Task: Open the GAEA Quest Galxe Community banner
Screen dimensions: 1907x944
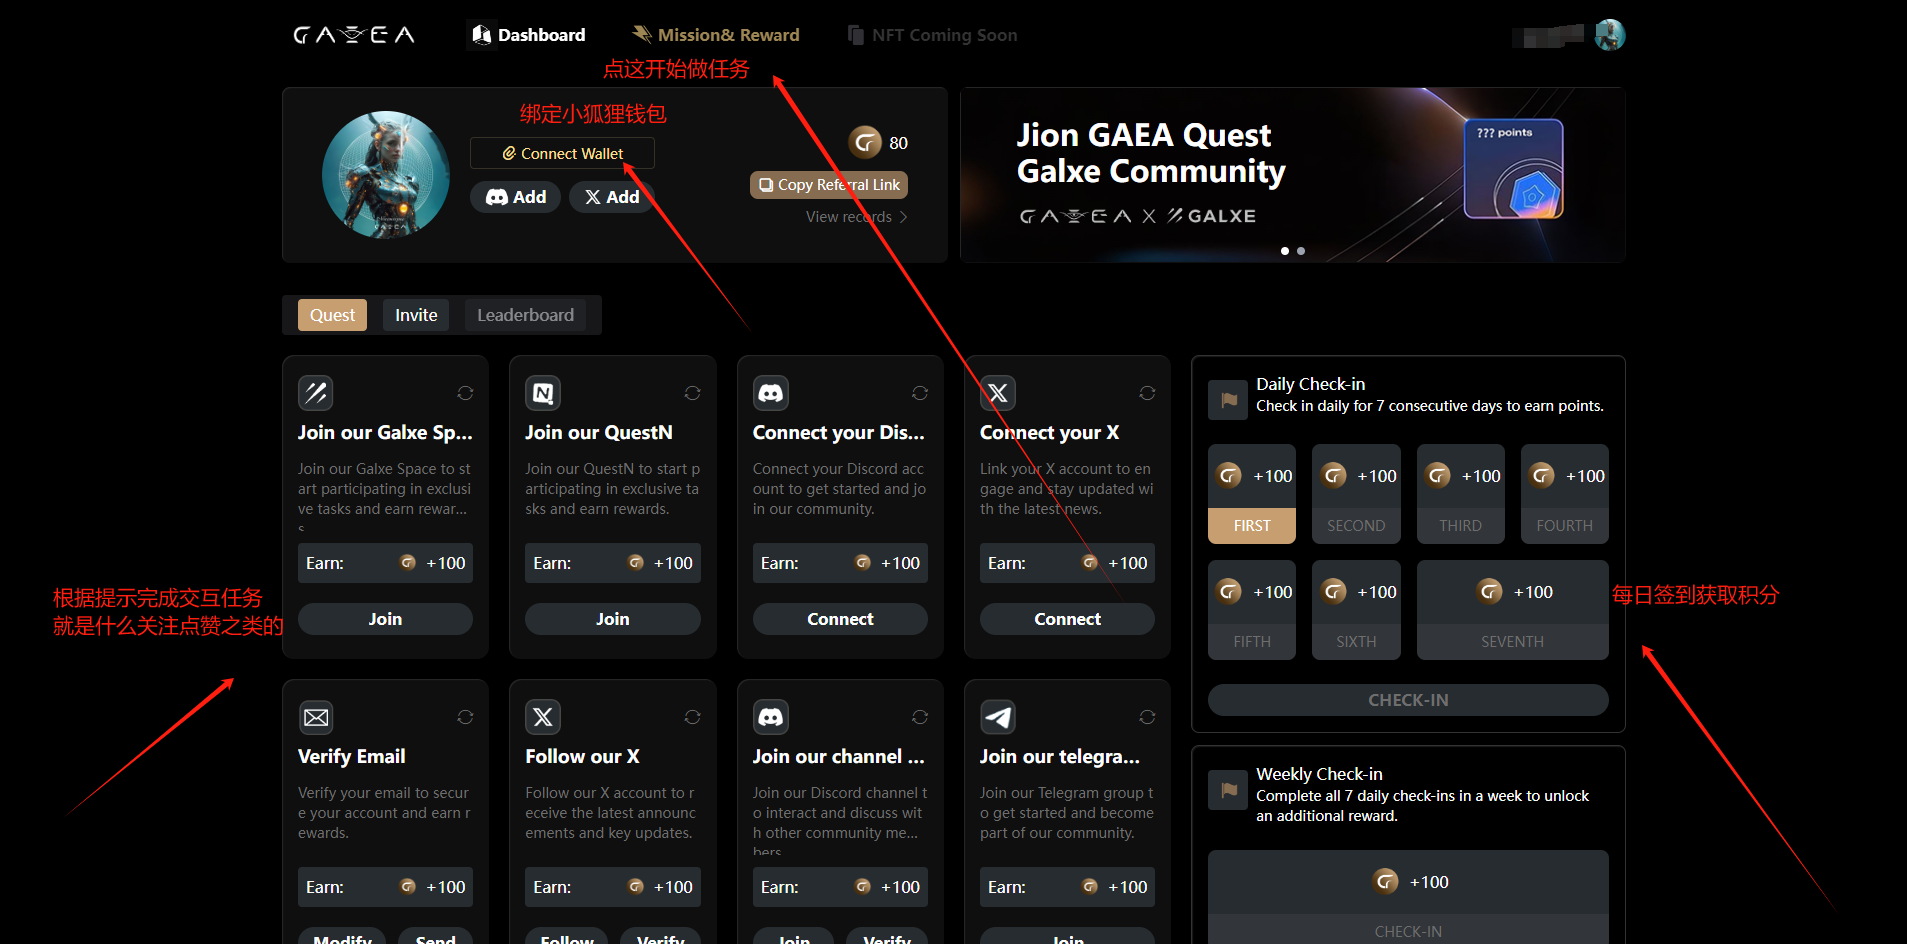Action: pyautogui.click(x=1292, y=175)
